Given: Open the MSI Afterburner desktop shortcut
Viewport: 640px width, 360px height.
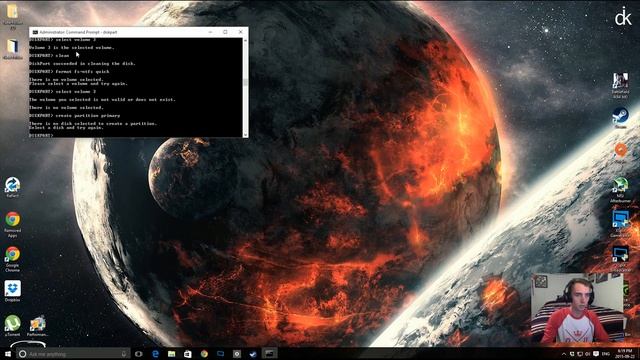Looking at the screenshot, I should (x=620, y=190).
